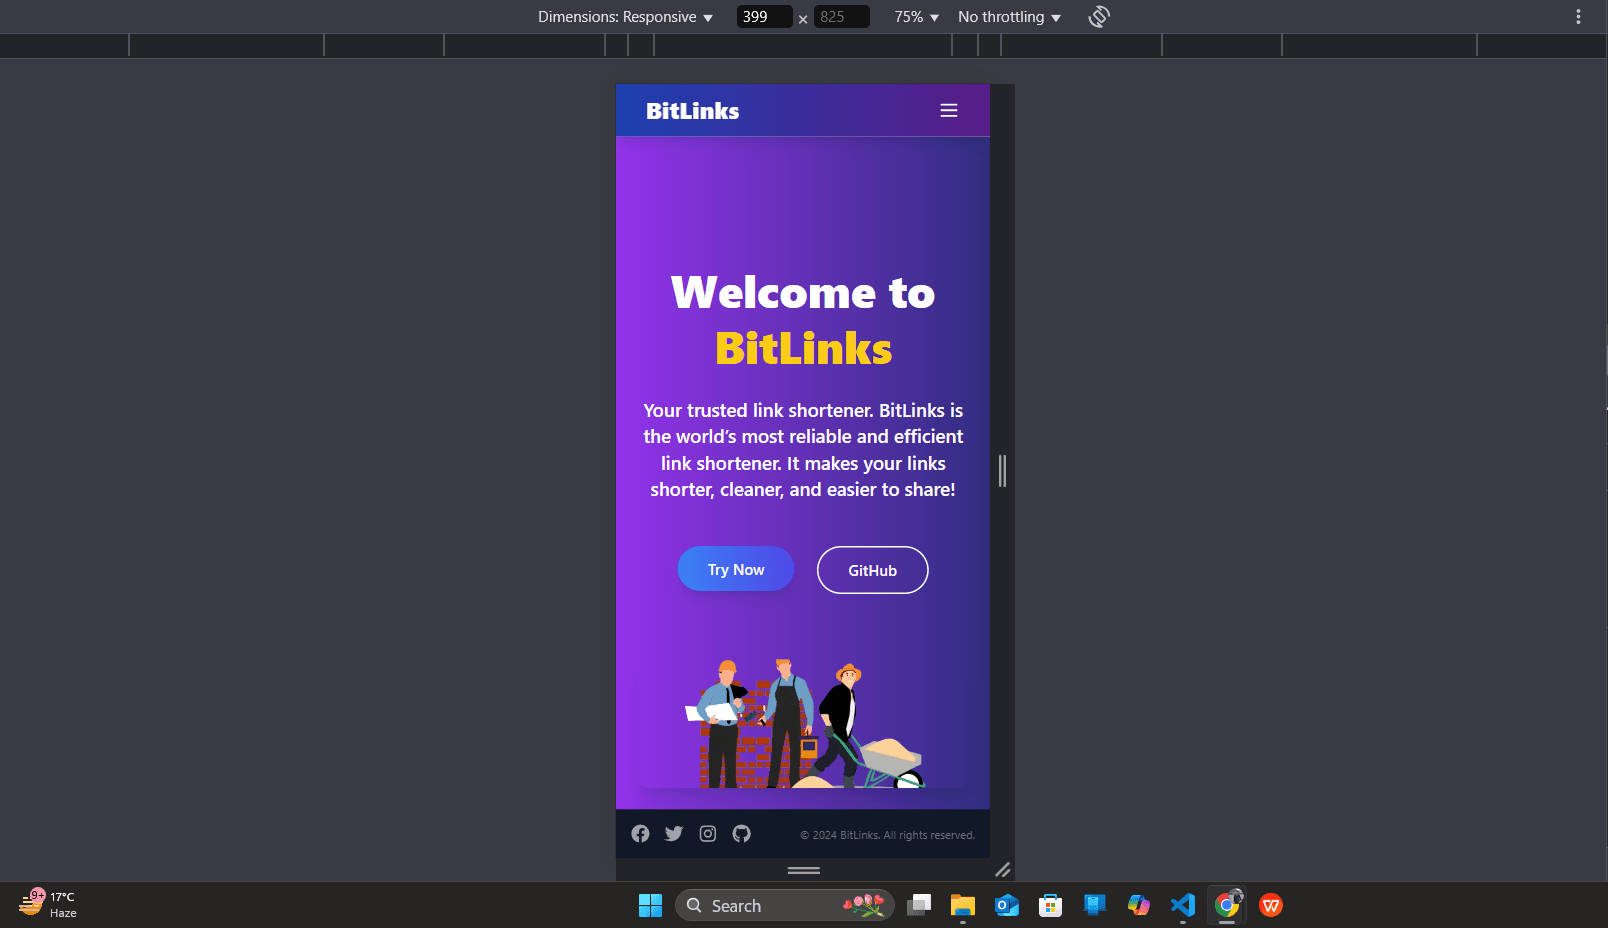This screenshot has height=928, width=1608.
Task: Open File Explorer from the taskbar
Action: [962, 905]
